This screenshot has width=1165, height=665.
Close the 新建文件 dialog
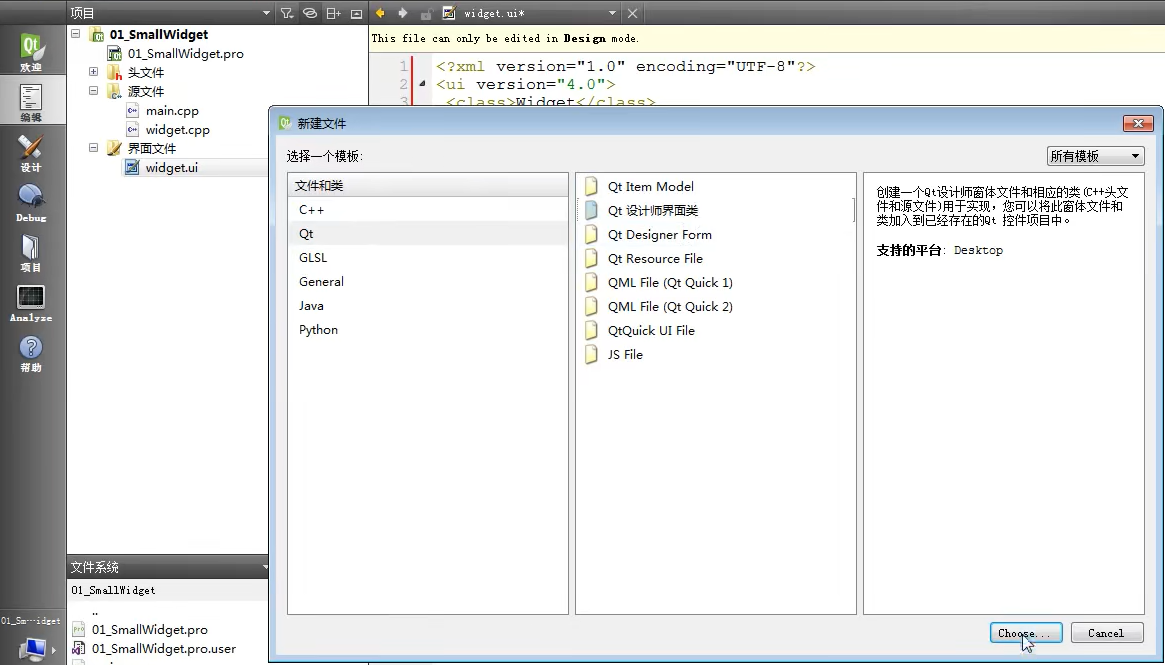coord(1138,123)
